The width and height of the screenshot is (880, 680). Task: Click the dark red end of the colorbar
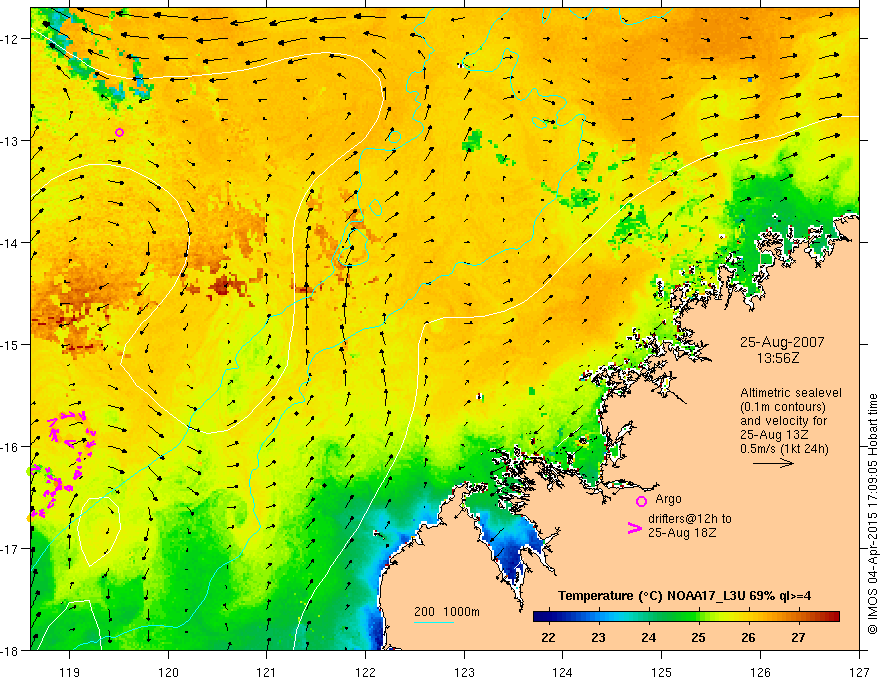coord(833,617)
